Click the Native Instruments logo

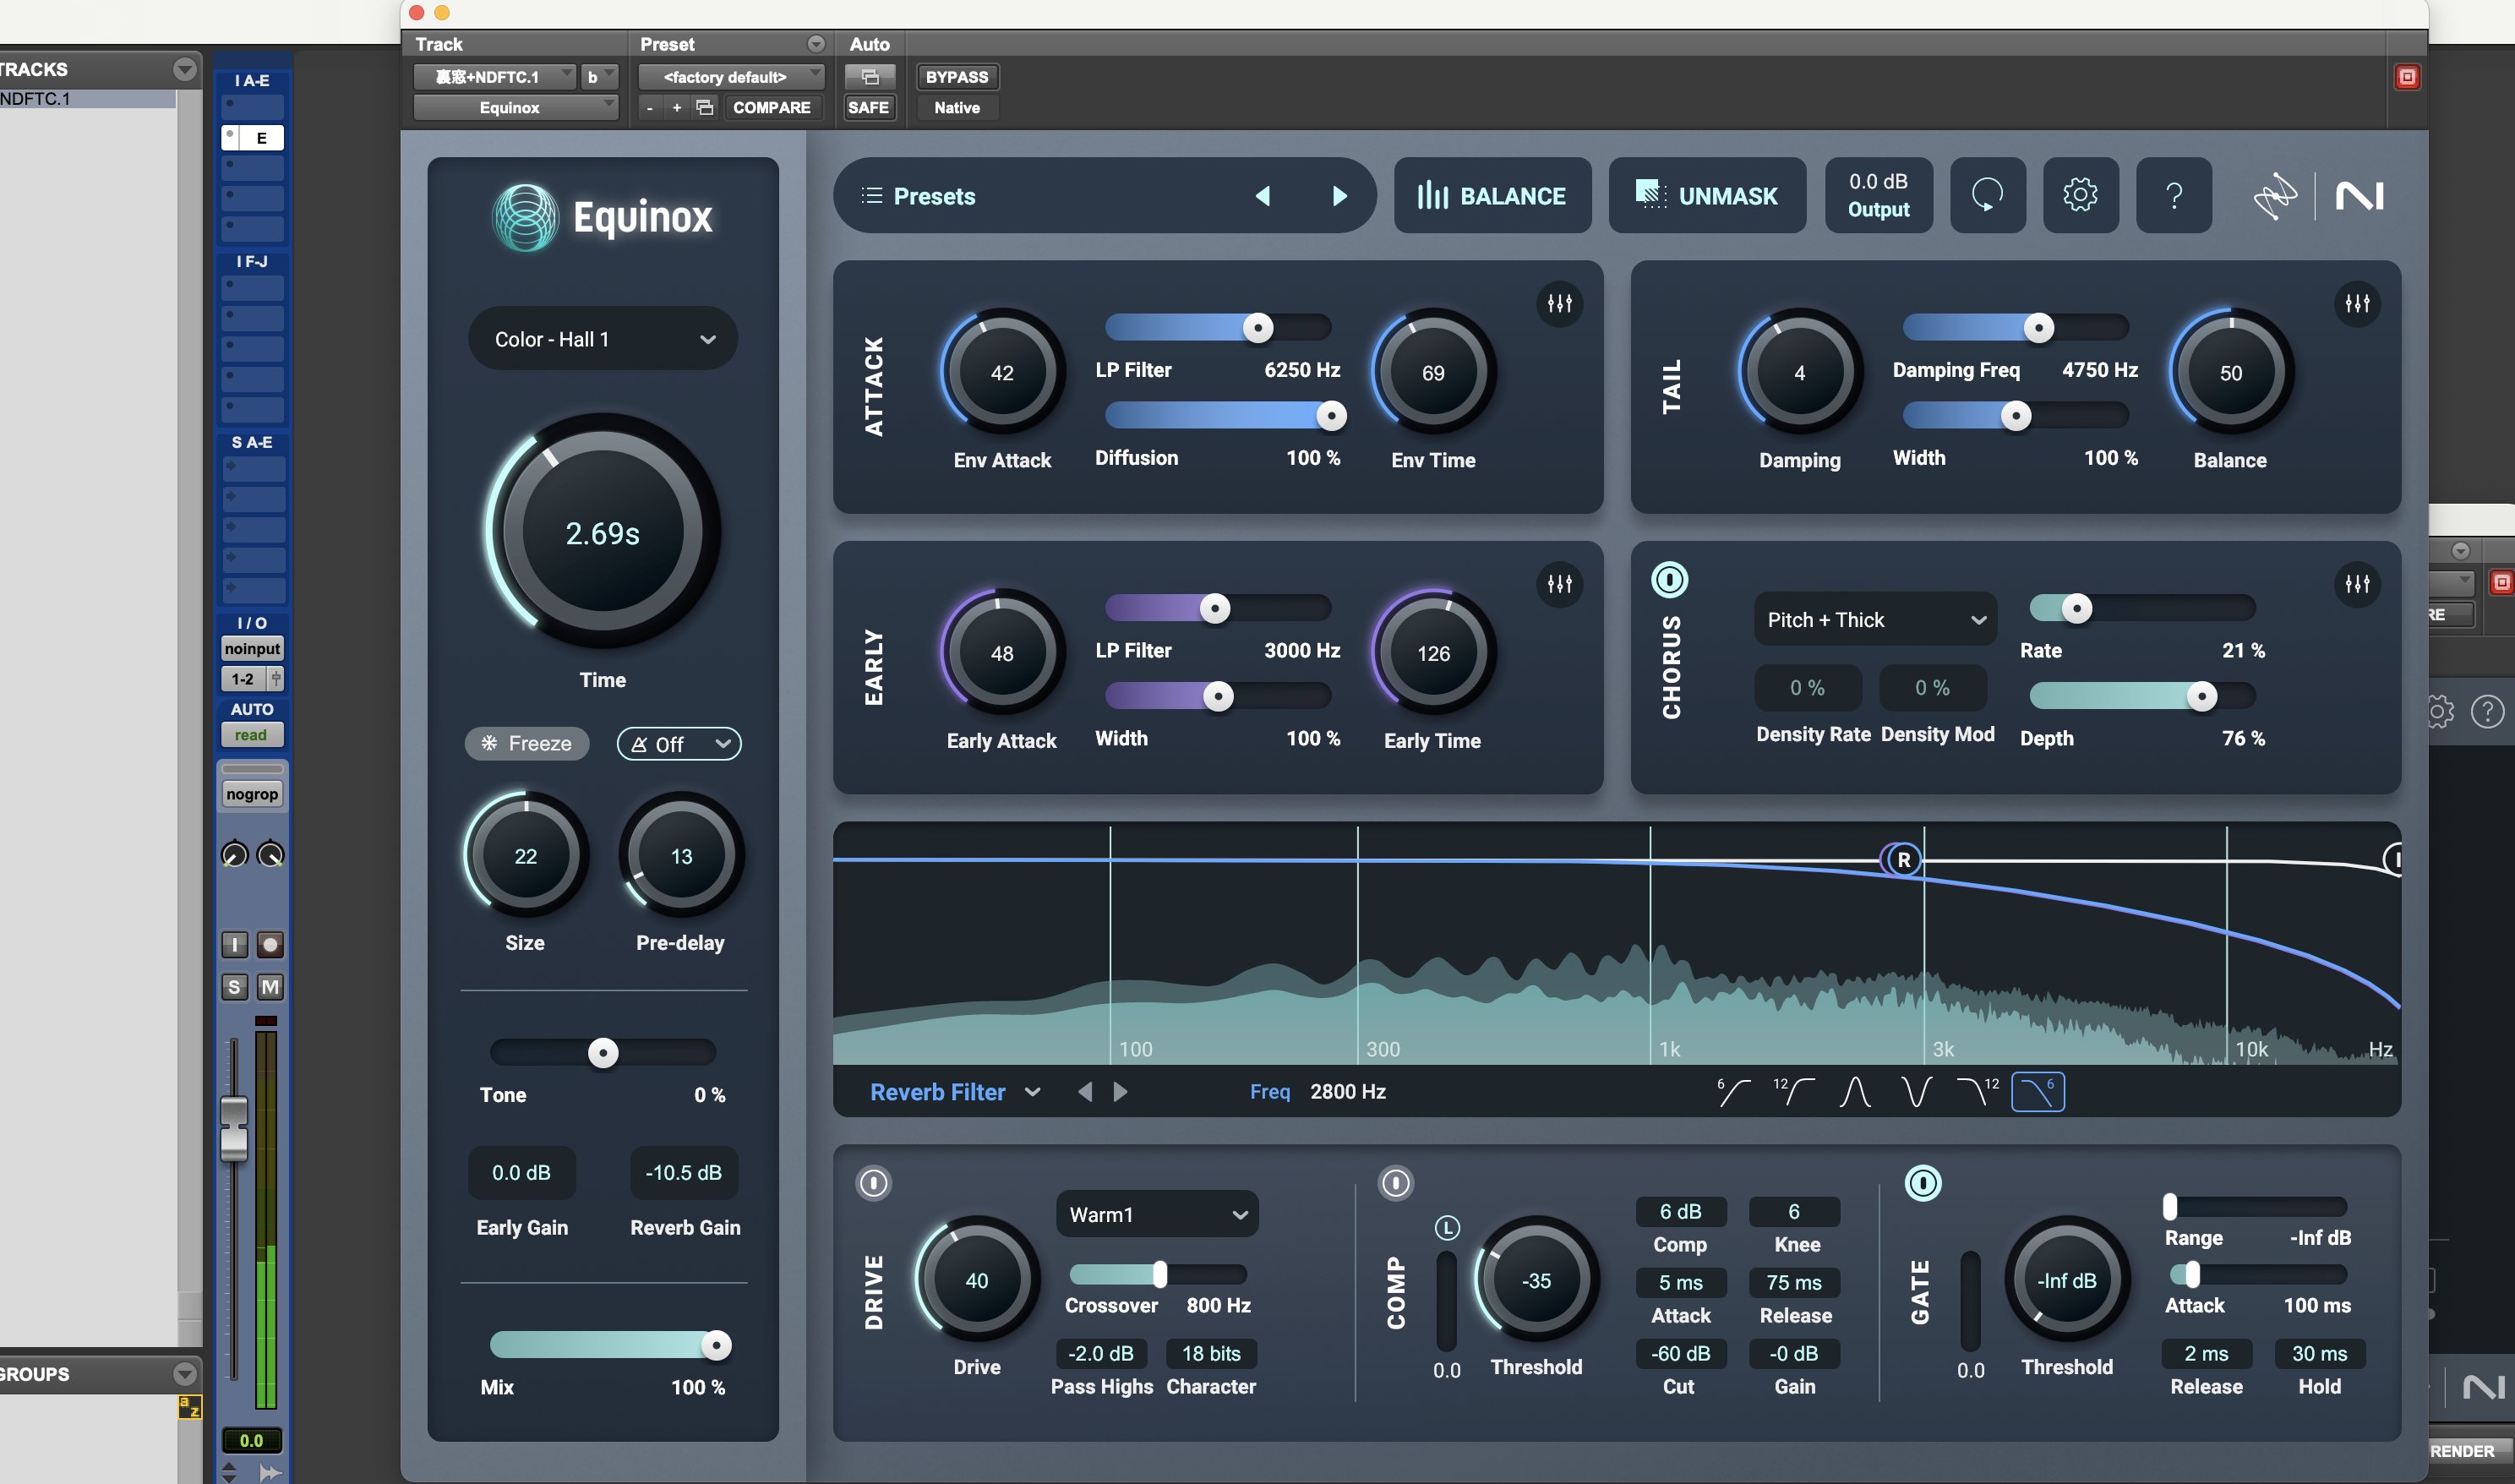click(x=2359, y=195)
